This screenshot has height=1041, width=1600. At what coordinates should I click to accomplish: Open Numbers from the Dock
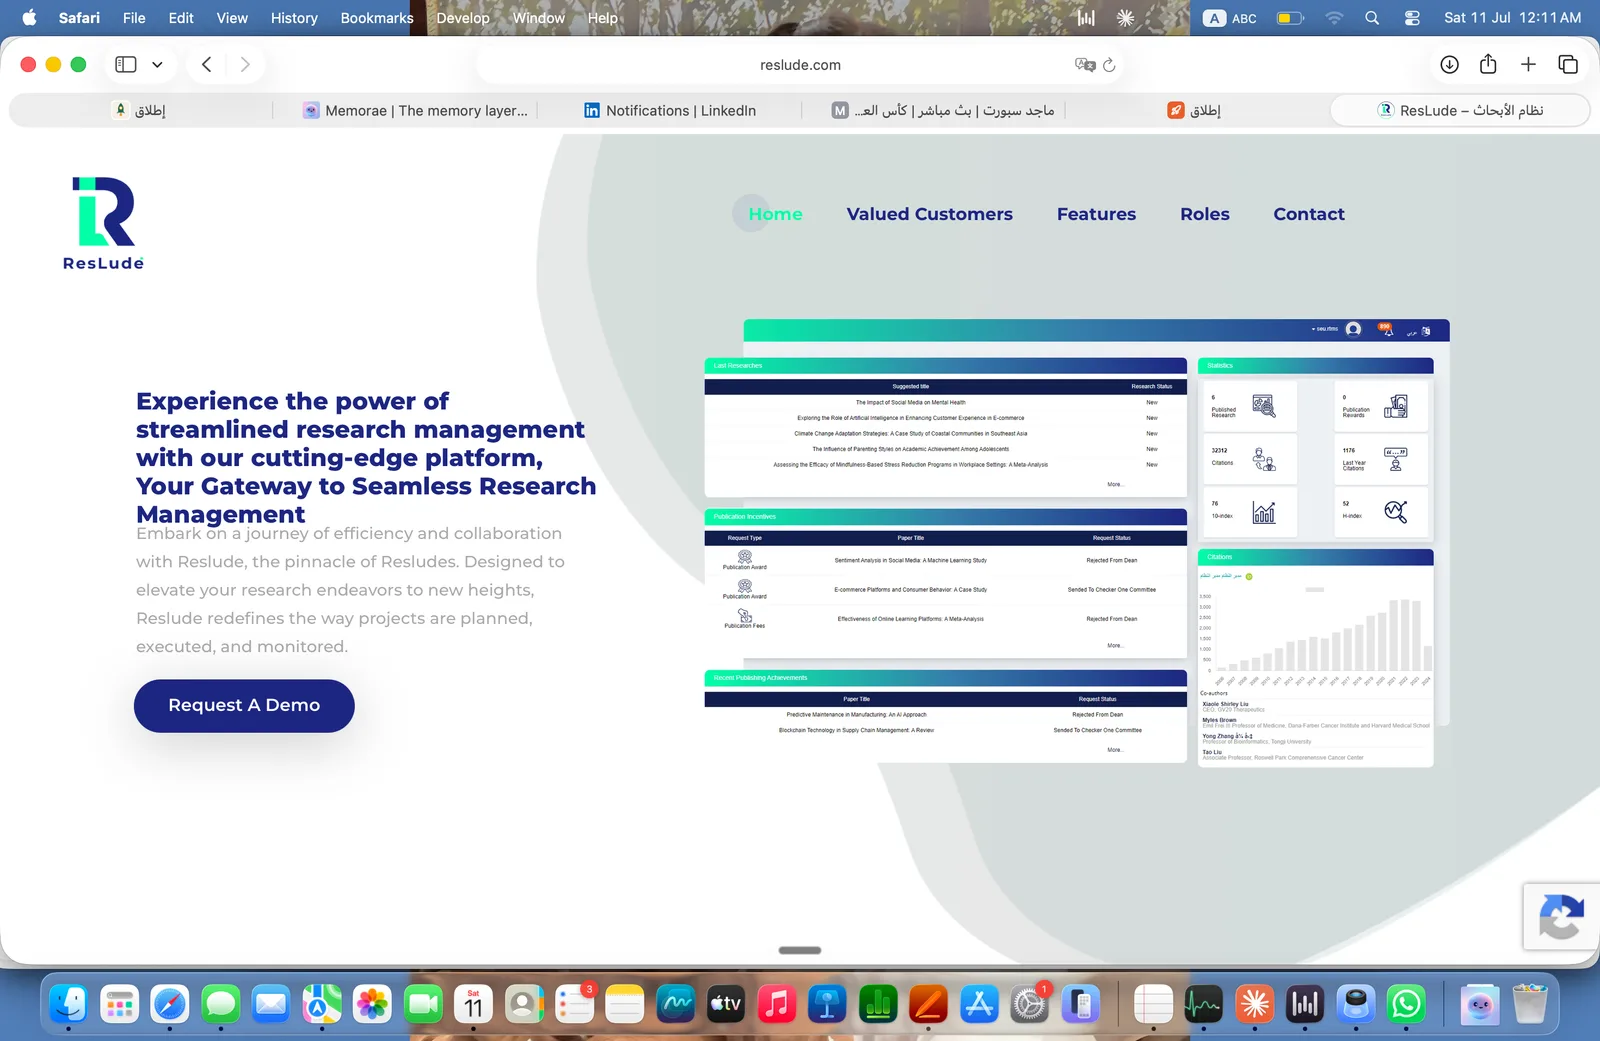point(878,1003)
